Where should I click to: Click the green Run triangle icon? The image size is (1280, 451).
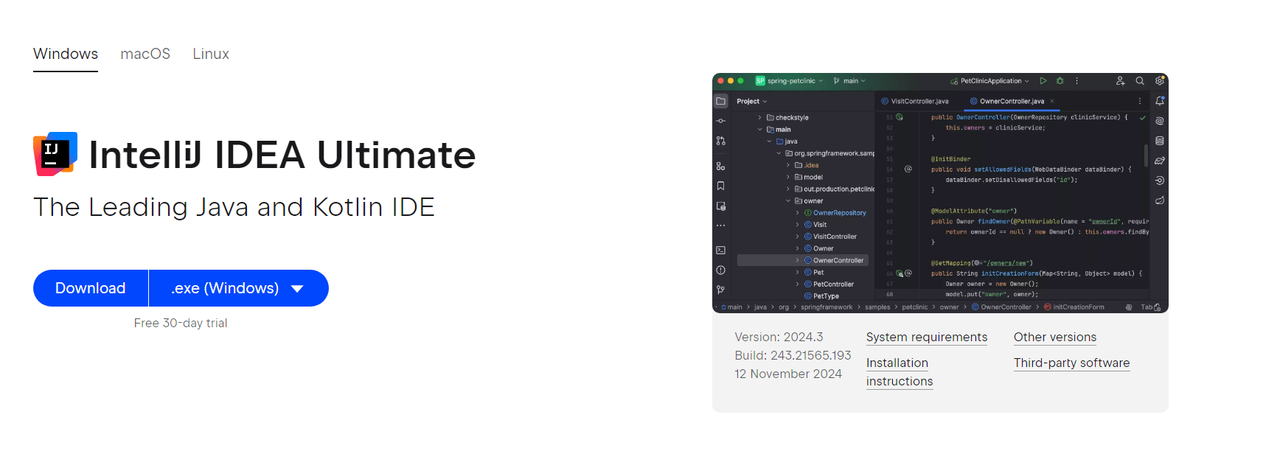point(1043,80)
